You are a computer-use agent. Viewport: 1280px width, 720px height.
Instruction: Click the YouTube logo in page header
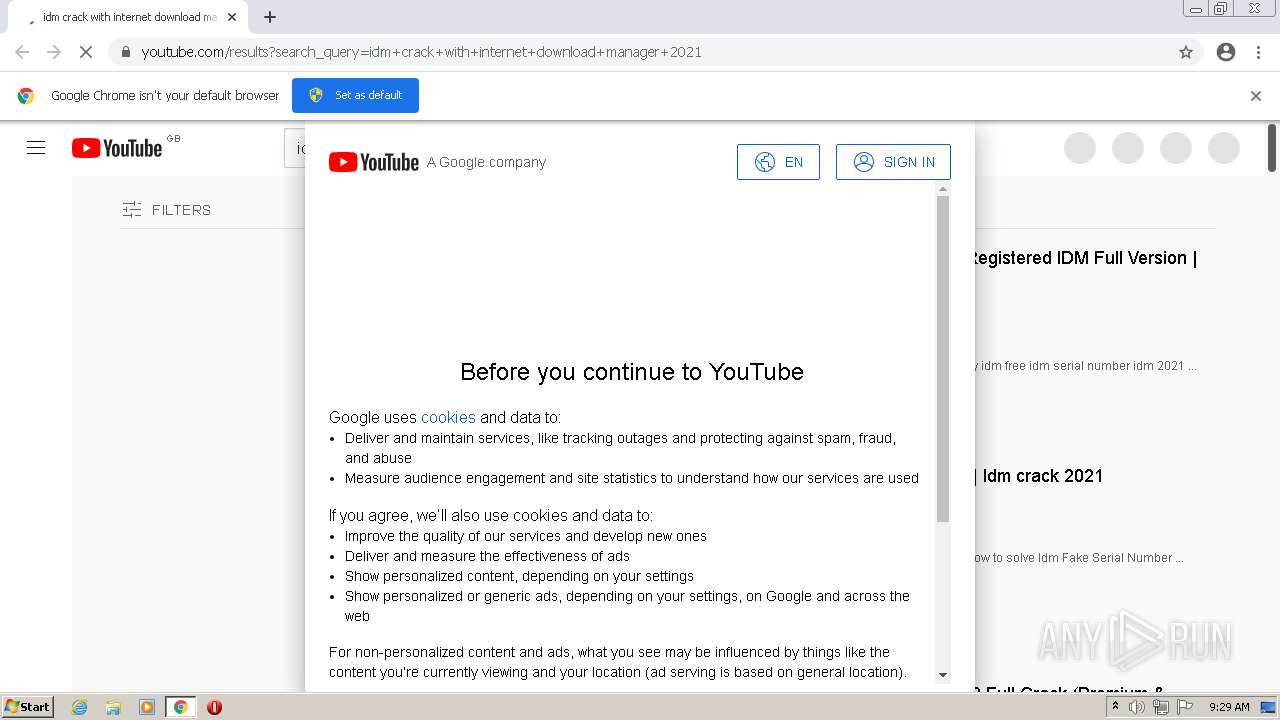[117, 148]
